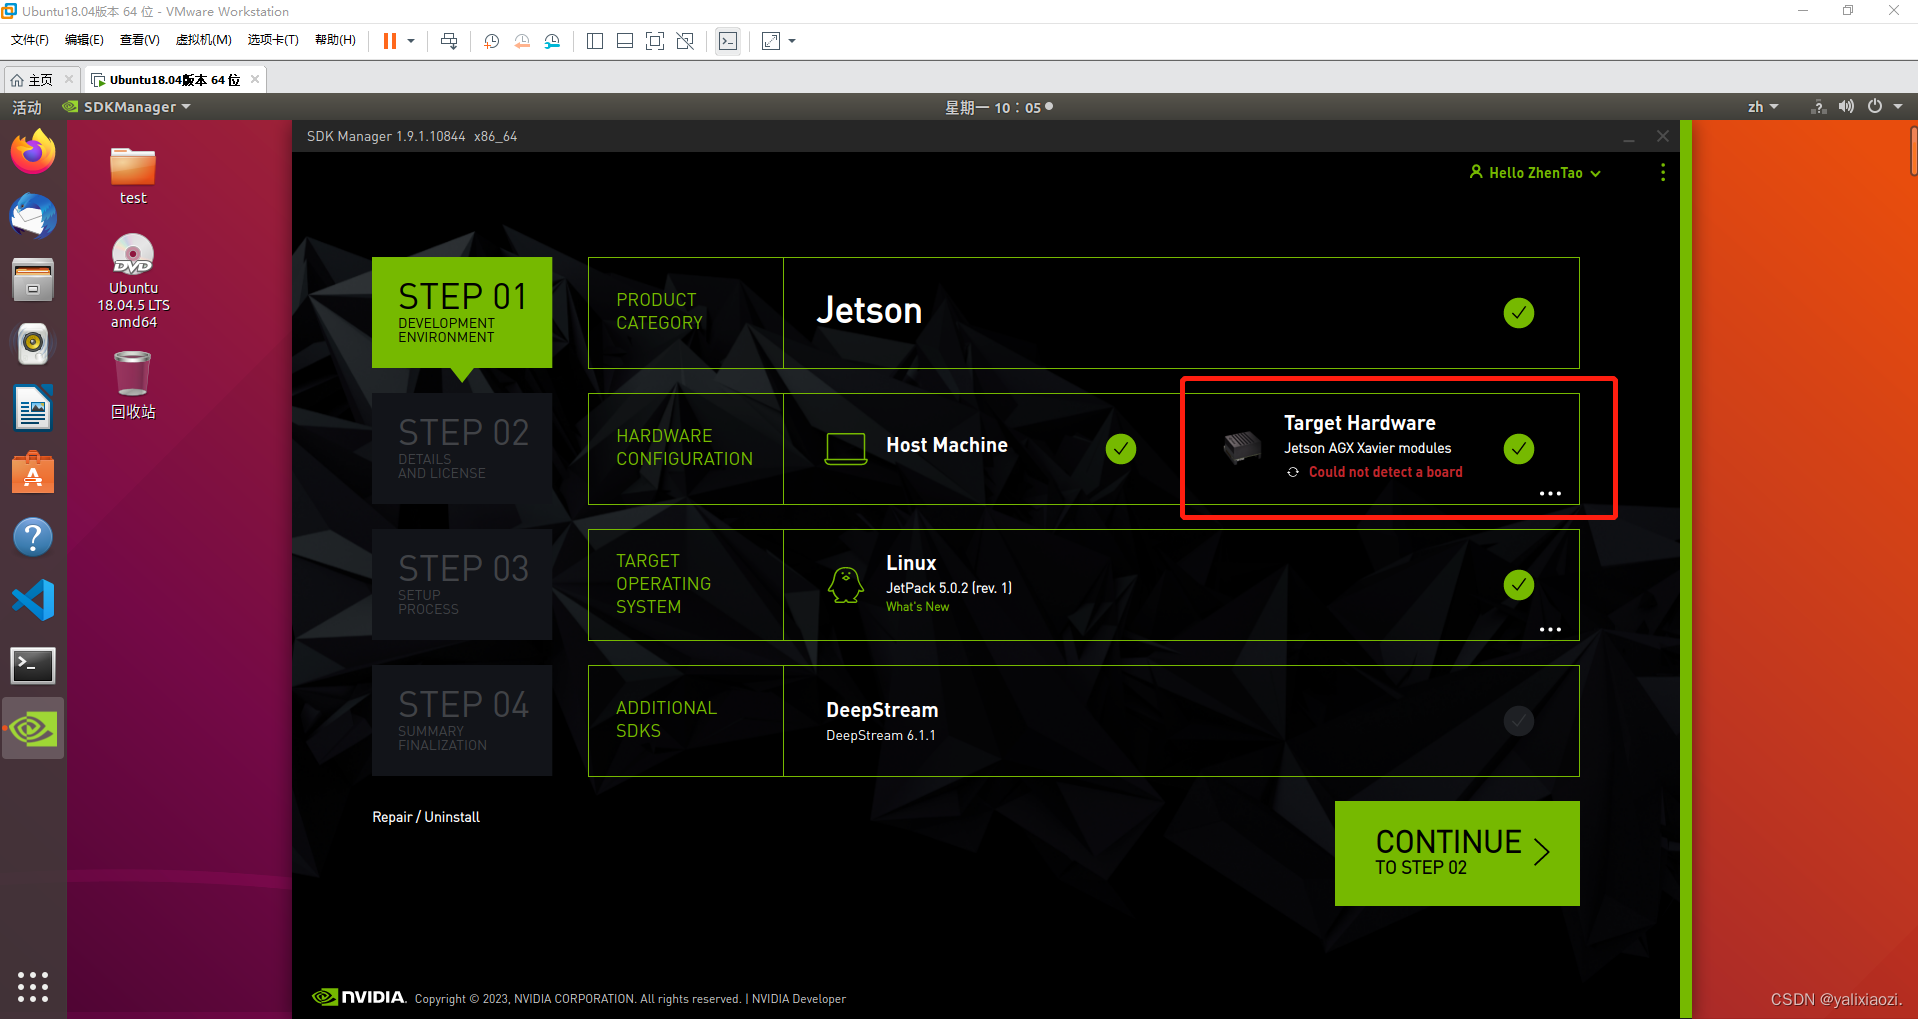Open the Hello ZhenTao account dropdown
Viewport: 1918px width, 1019px height.
point(1533,172)
